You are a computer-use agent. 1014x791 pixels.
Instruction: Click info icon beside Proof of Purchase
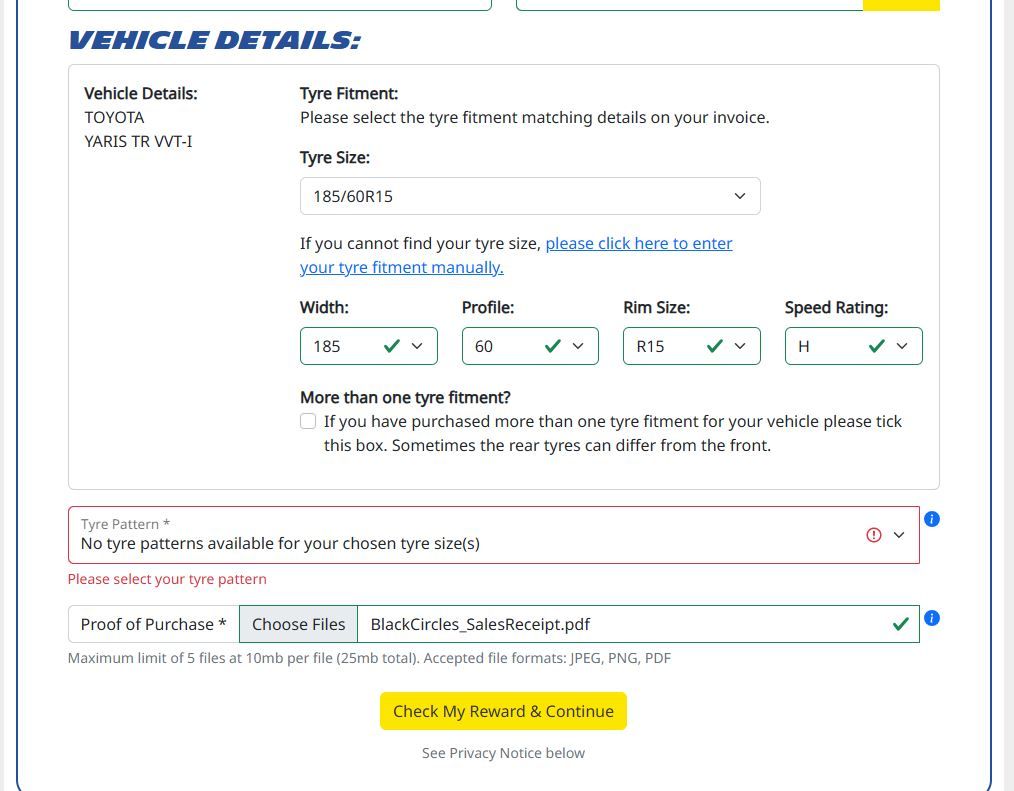(932, 618)
